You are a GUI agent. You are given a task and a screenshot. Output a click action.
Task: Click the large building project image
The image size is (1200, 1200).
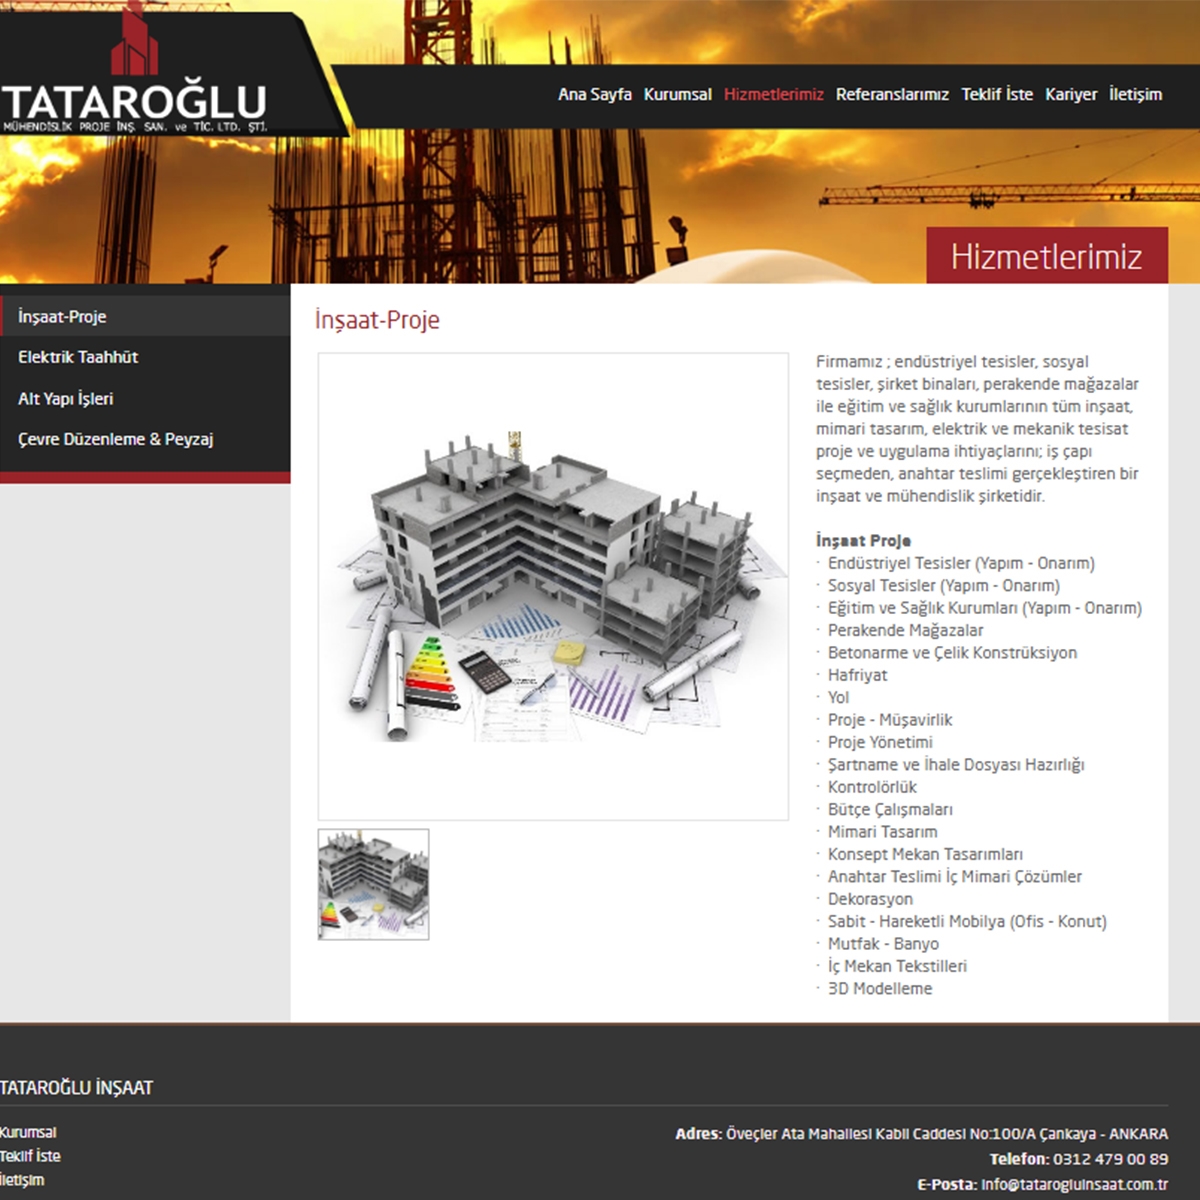pos(553,586)
